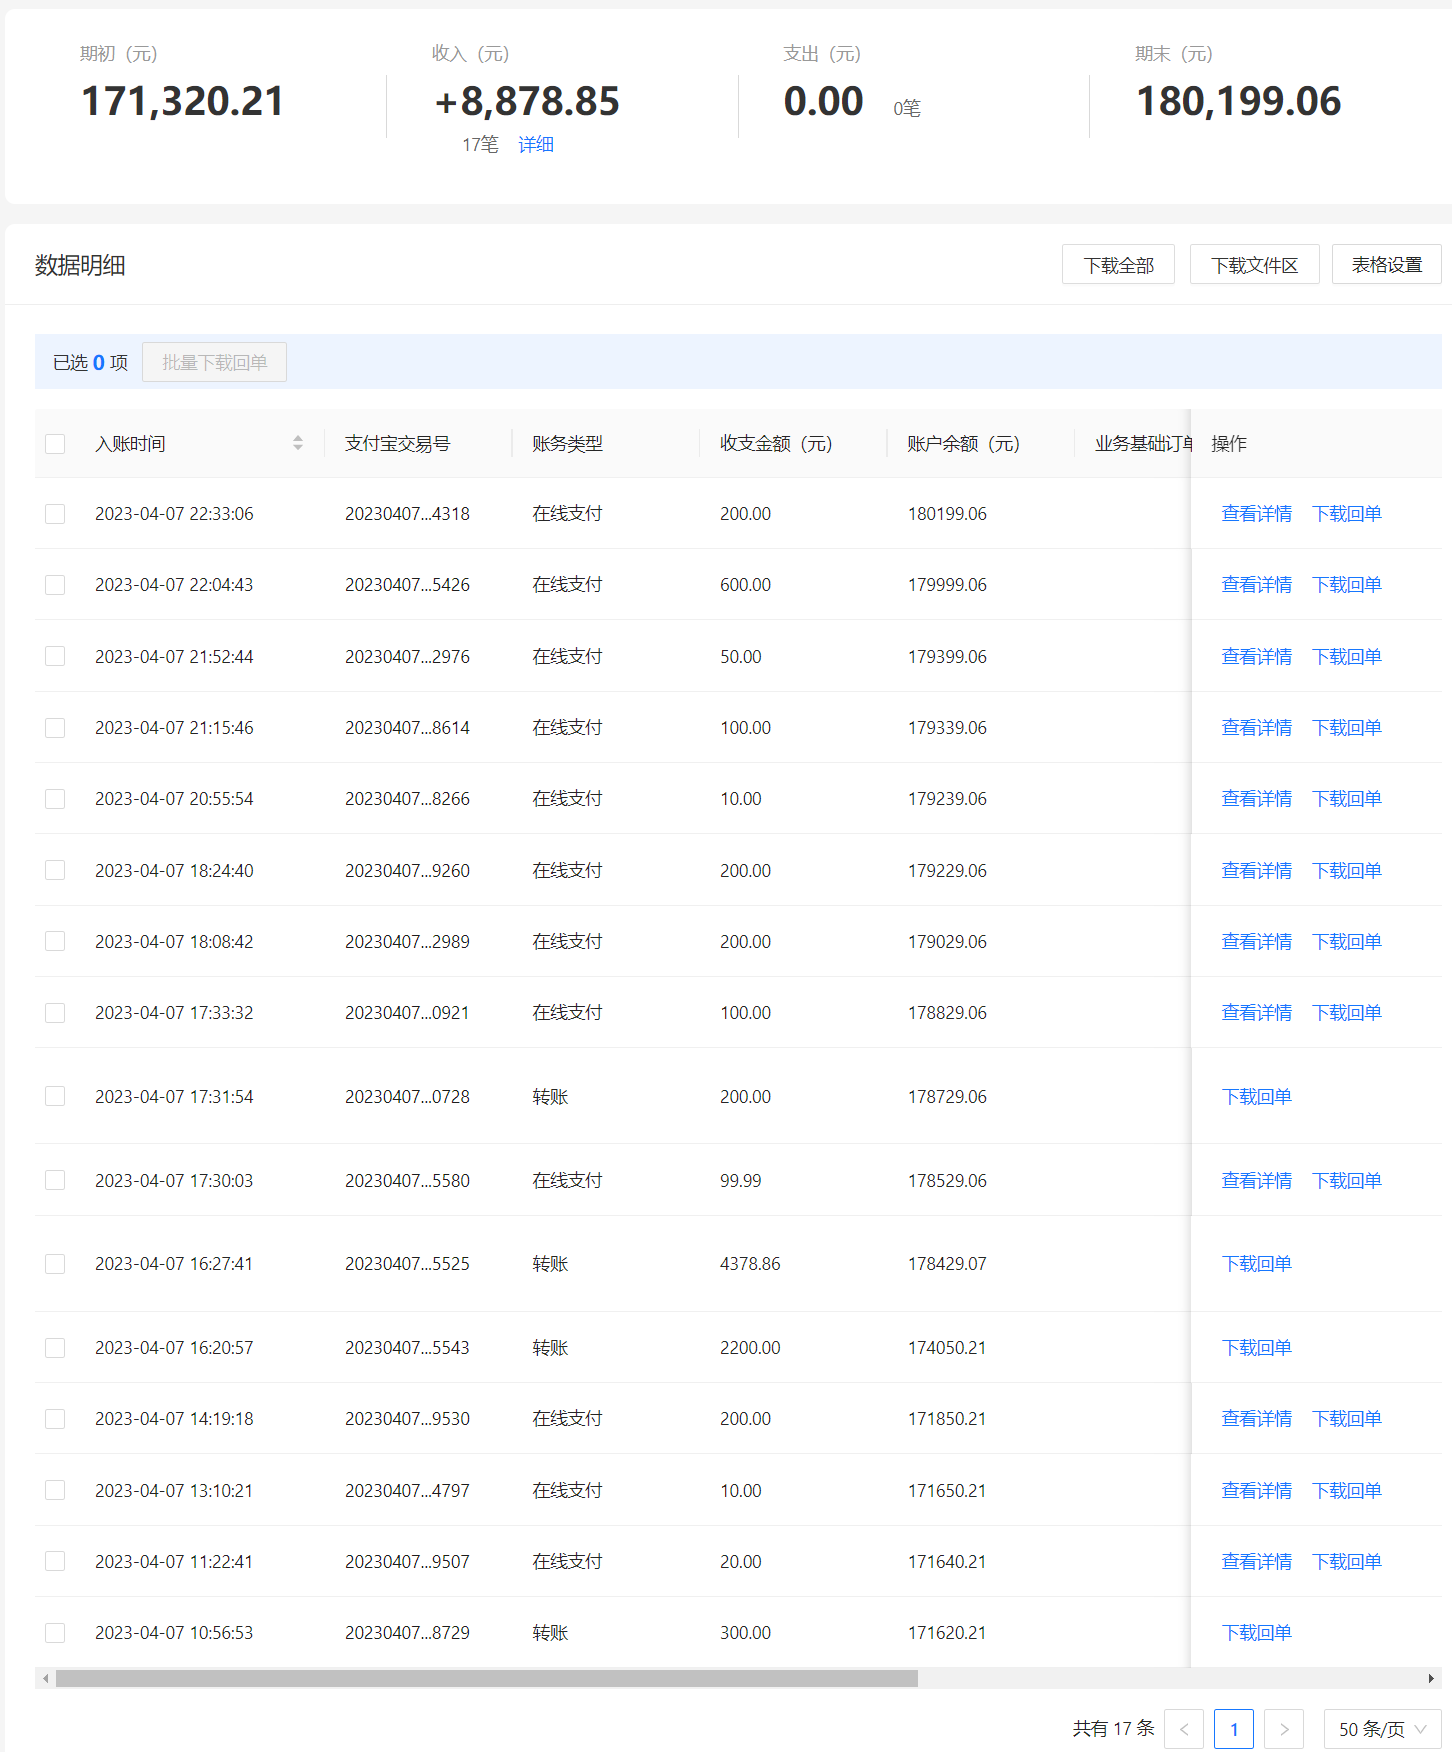Image resolution: width=1452 pixels, height=1752 pixels.
Task: Open the 50 条/页 page size dropdown
Action: pyautogui.click(x=1382, y=1729)
